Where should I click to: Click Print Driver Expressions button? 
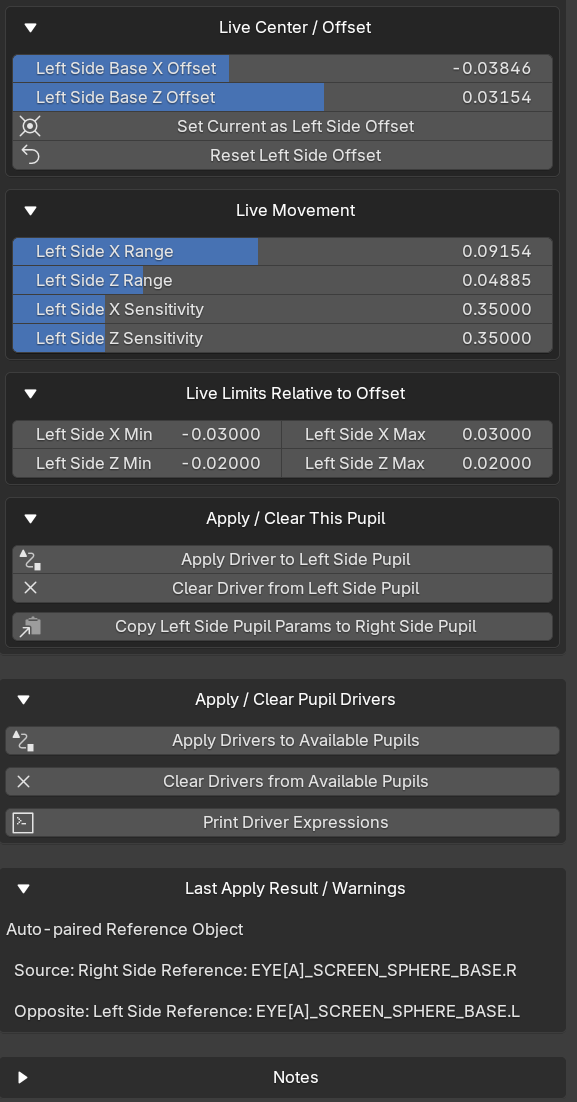coord(283,822)
